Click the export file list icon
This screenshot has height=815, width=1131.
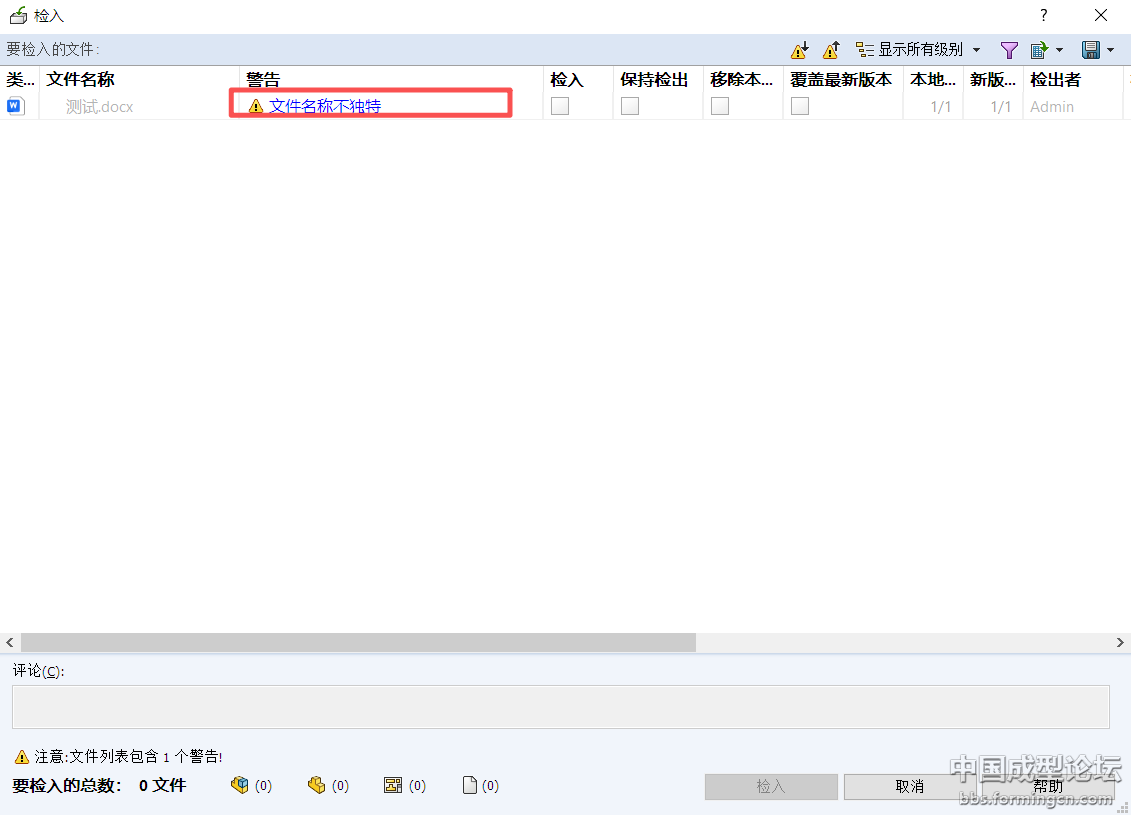coord(1039,50)
